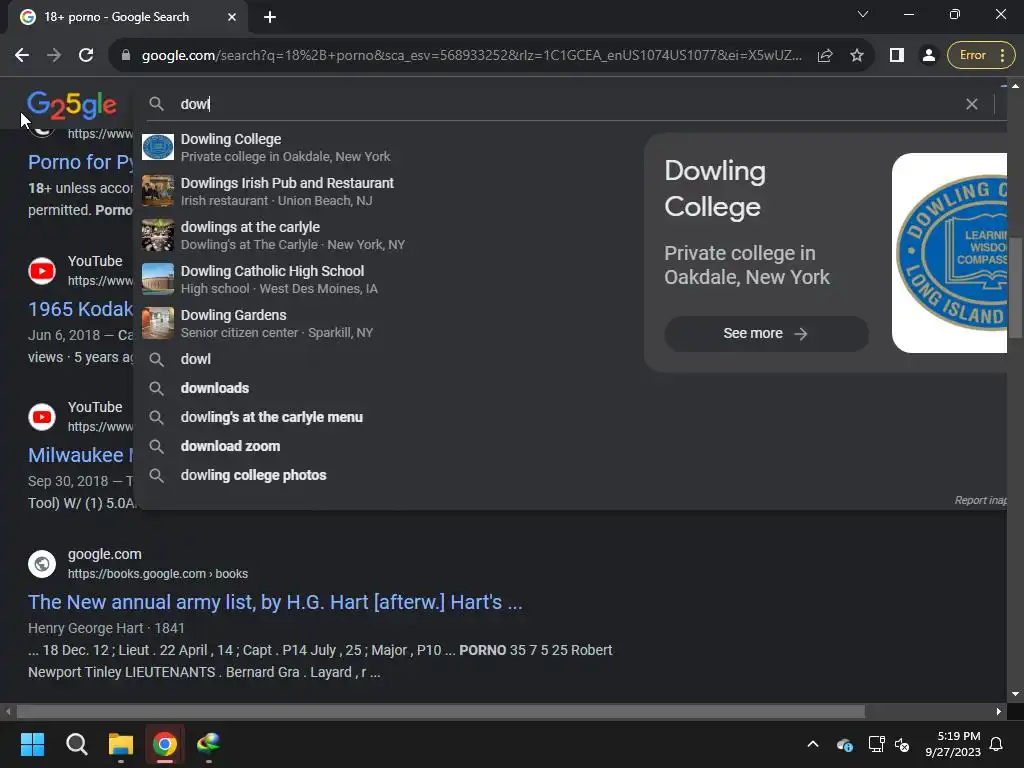
Task: Click the globe icon beside google.com result
Action: point(42,564)
